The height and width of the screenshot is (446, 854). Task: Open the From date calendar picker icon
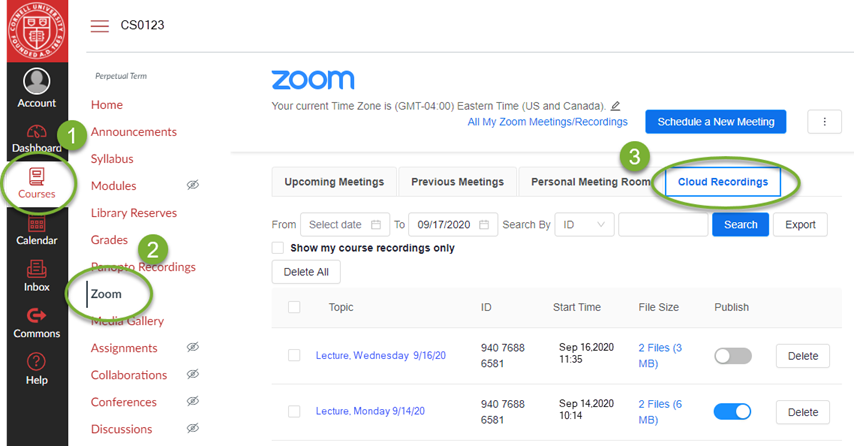tap(376, 224)
